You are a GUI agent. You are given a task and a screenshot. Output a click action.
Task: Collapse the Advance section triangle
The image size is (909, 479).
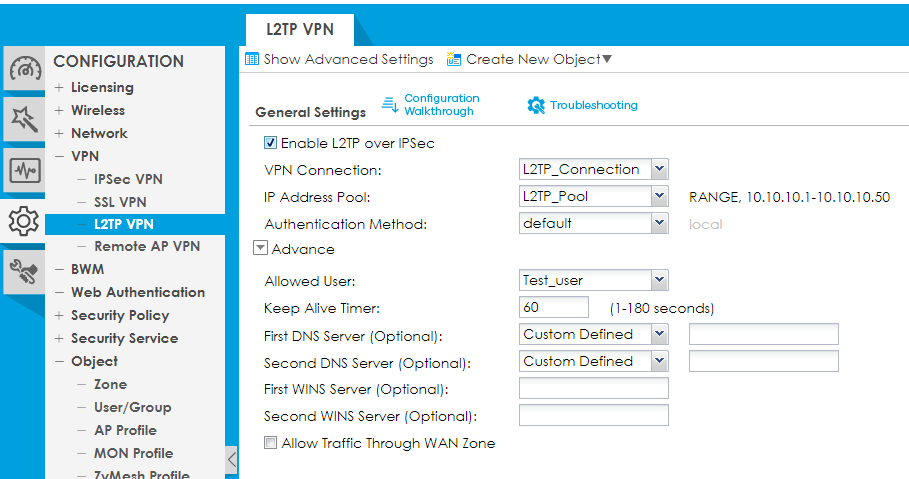click(x=260, y=249)
